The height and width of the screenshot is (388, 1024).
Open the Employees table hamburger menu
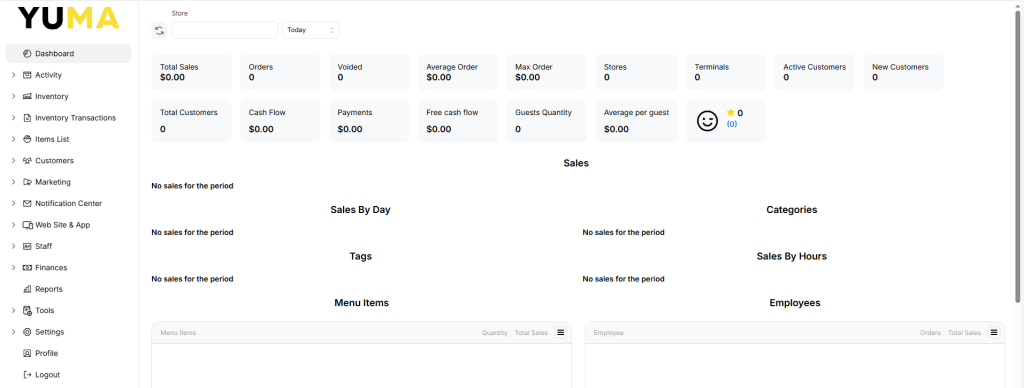point(994,332)
